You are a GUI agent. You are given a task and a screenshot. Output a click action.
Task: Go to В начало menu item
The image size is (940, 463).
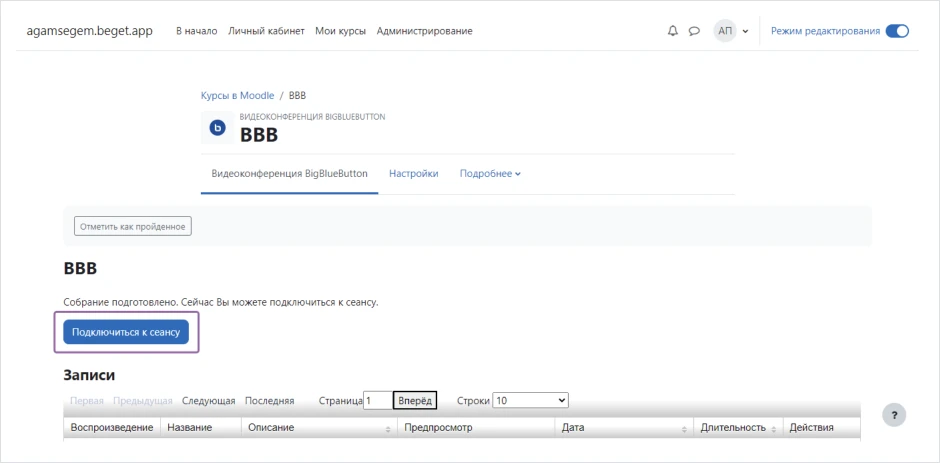pos(197,31)
